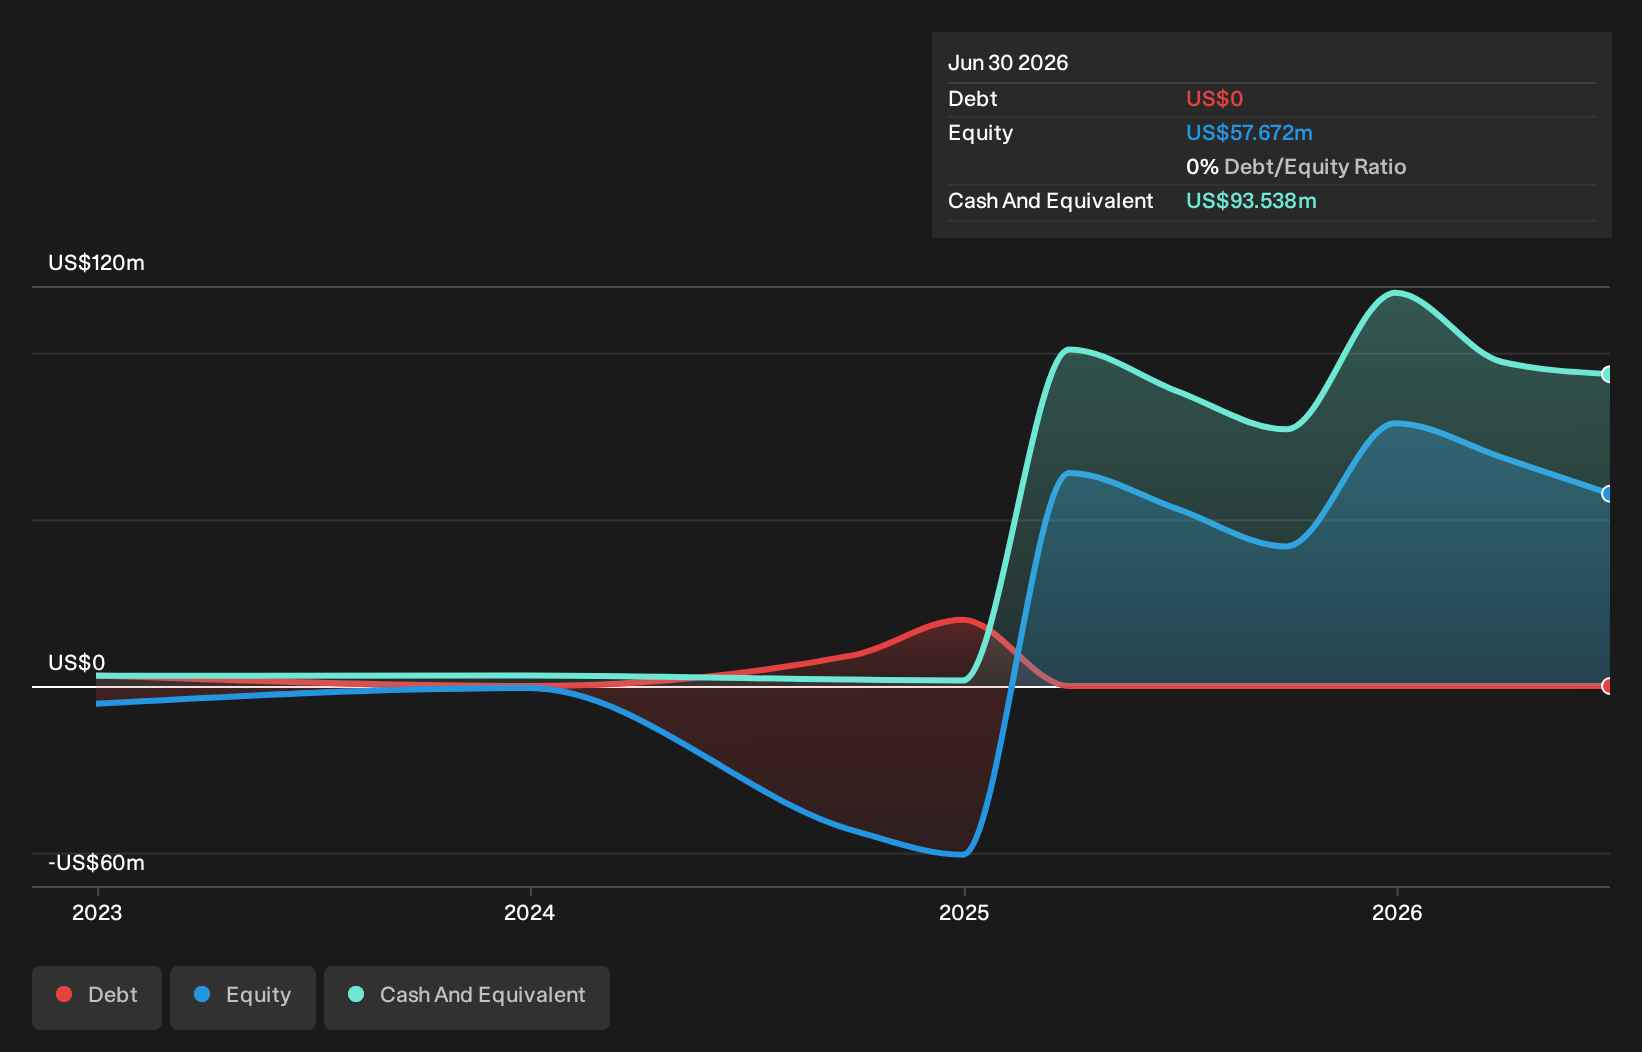Click the red Debt legend dot
The image size is (1642, 1052).
(64, 994)
